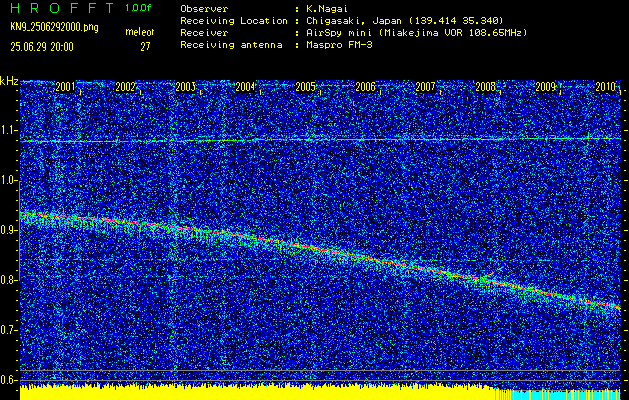The height and width of the screenshot is (400, 629).
Task: Click the 2002 time marker
Action: [125, 87]
